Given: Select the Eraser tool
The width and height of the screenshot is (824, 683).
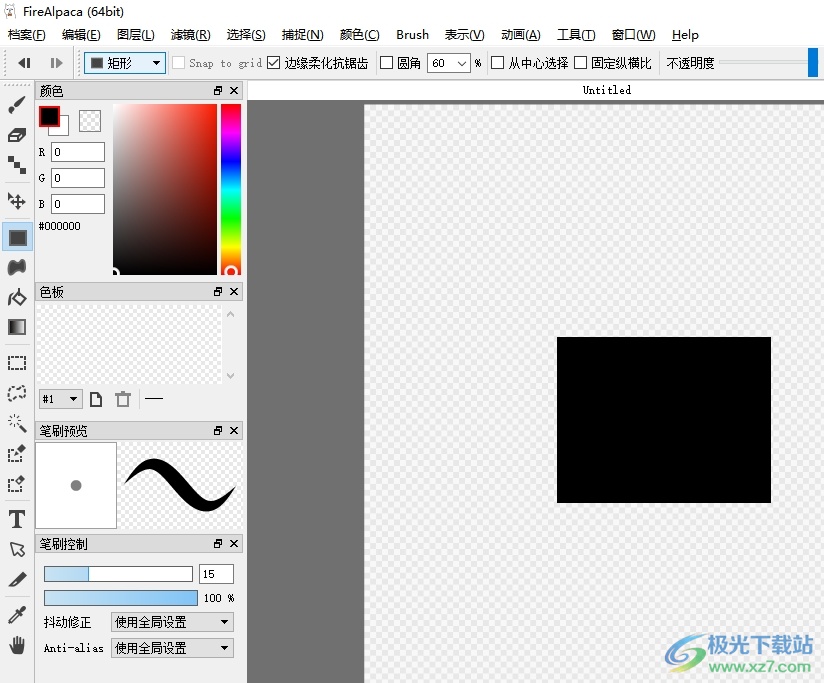Looking at the screenshot, I should [17, 135].
